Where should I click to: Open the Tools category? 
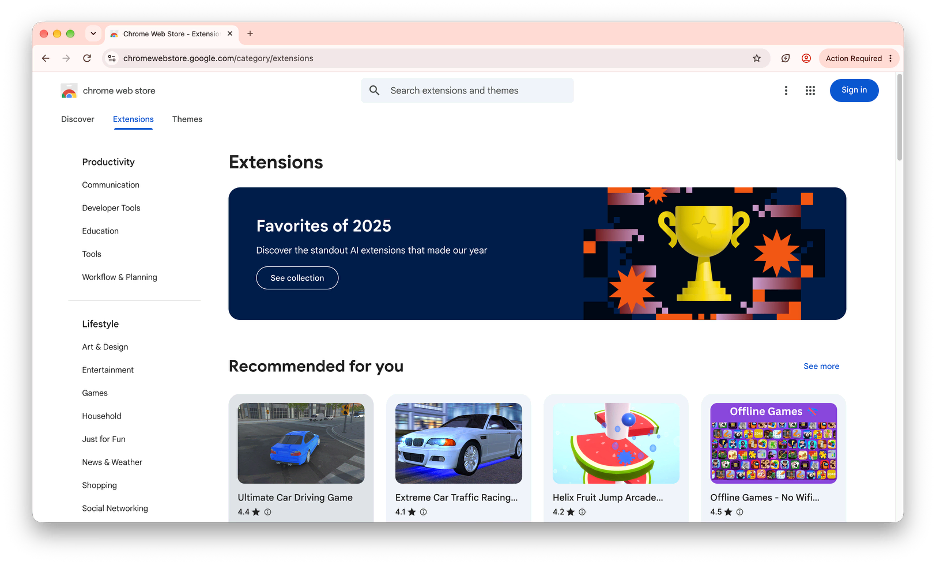click(x=91, y=254)
